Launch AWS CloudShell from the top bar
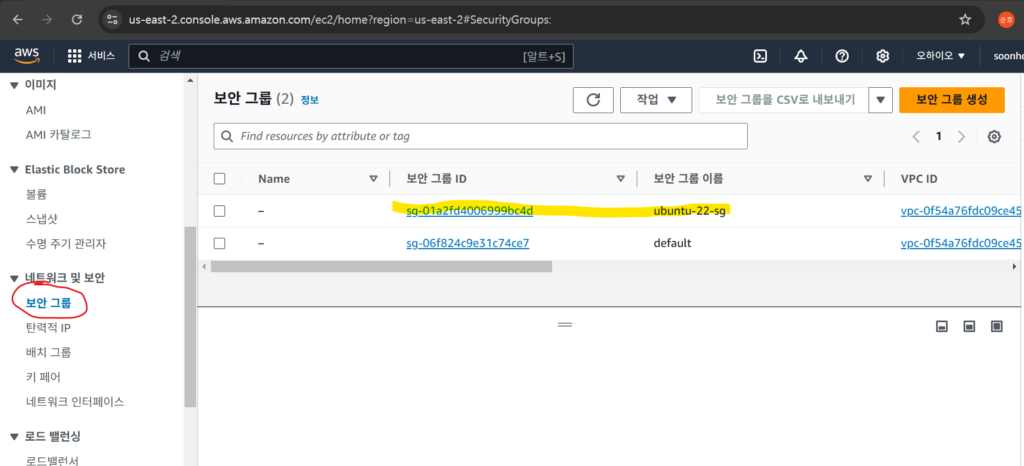This screenshot has width=1024, height=466. pyautogui.click(x=760, y=56)
